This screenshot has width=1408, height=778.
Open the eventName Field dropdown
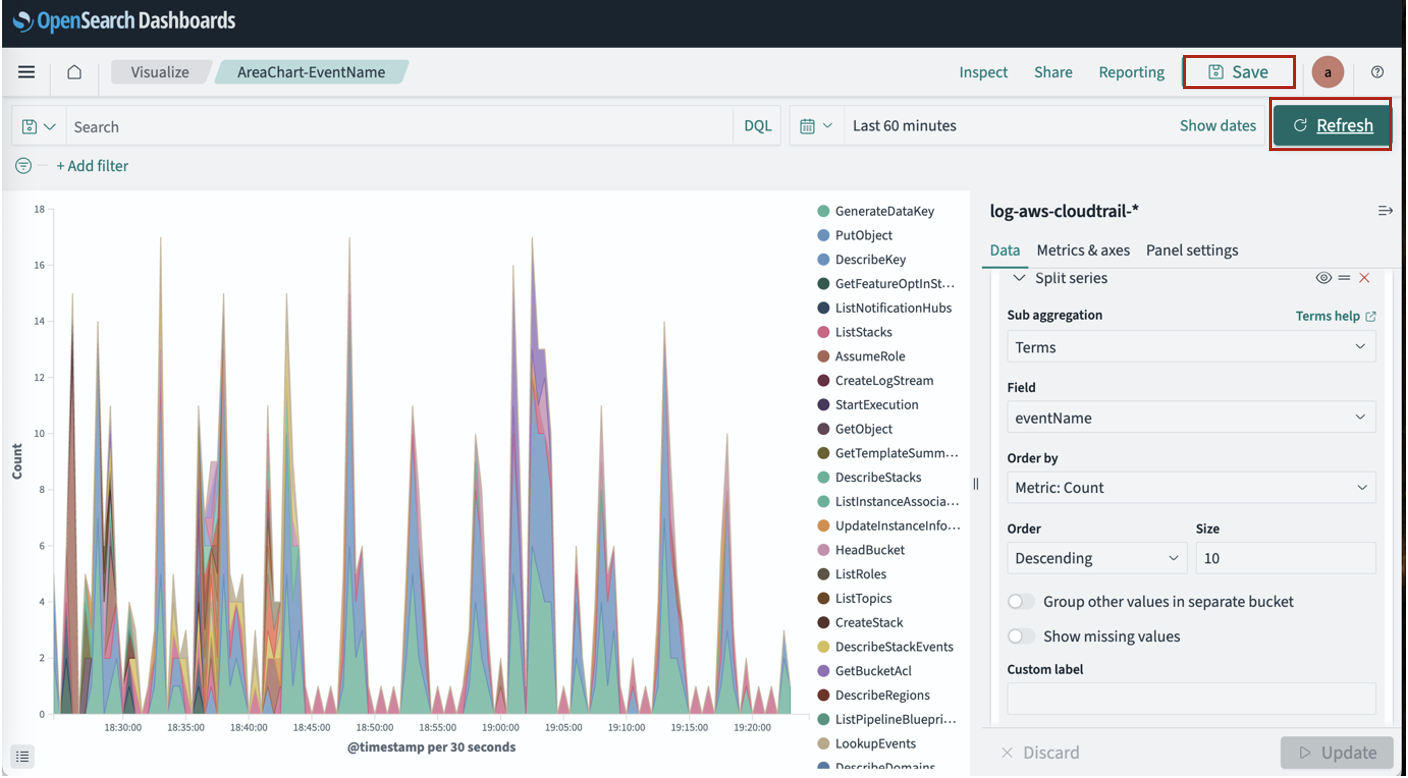(1190, 418)
